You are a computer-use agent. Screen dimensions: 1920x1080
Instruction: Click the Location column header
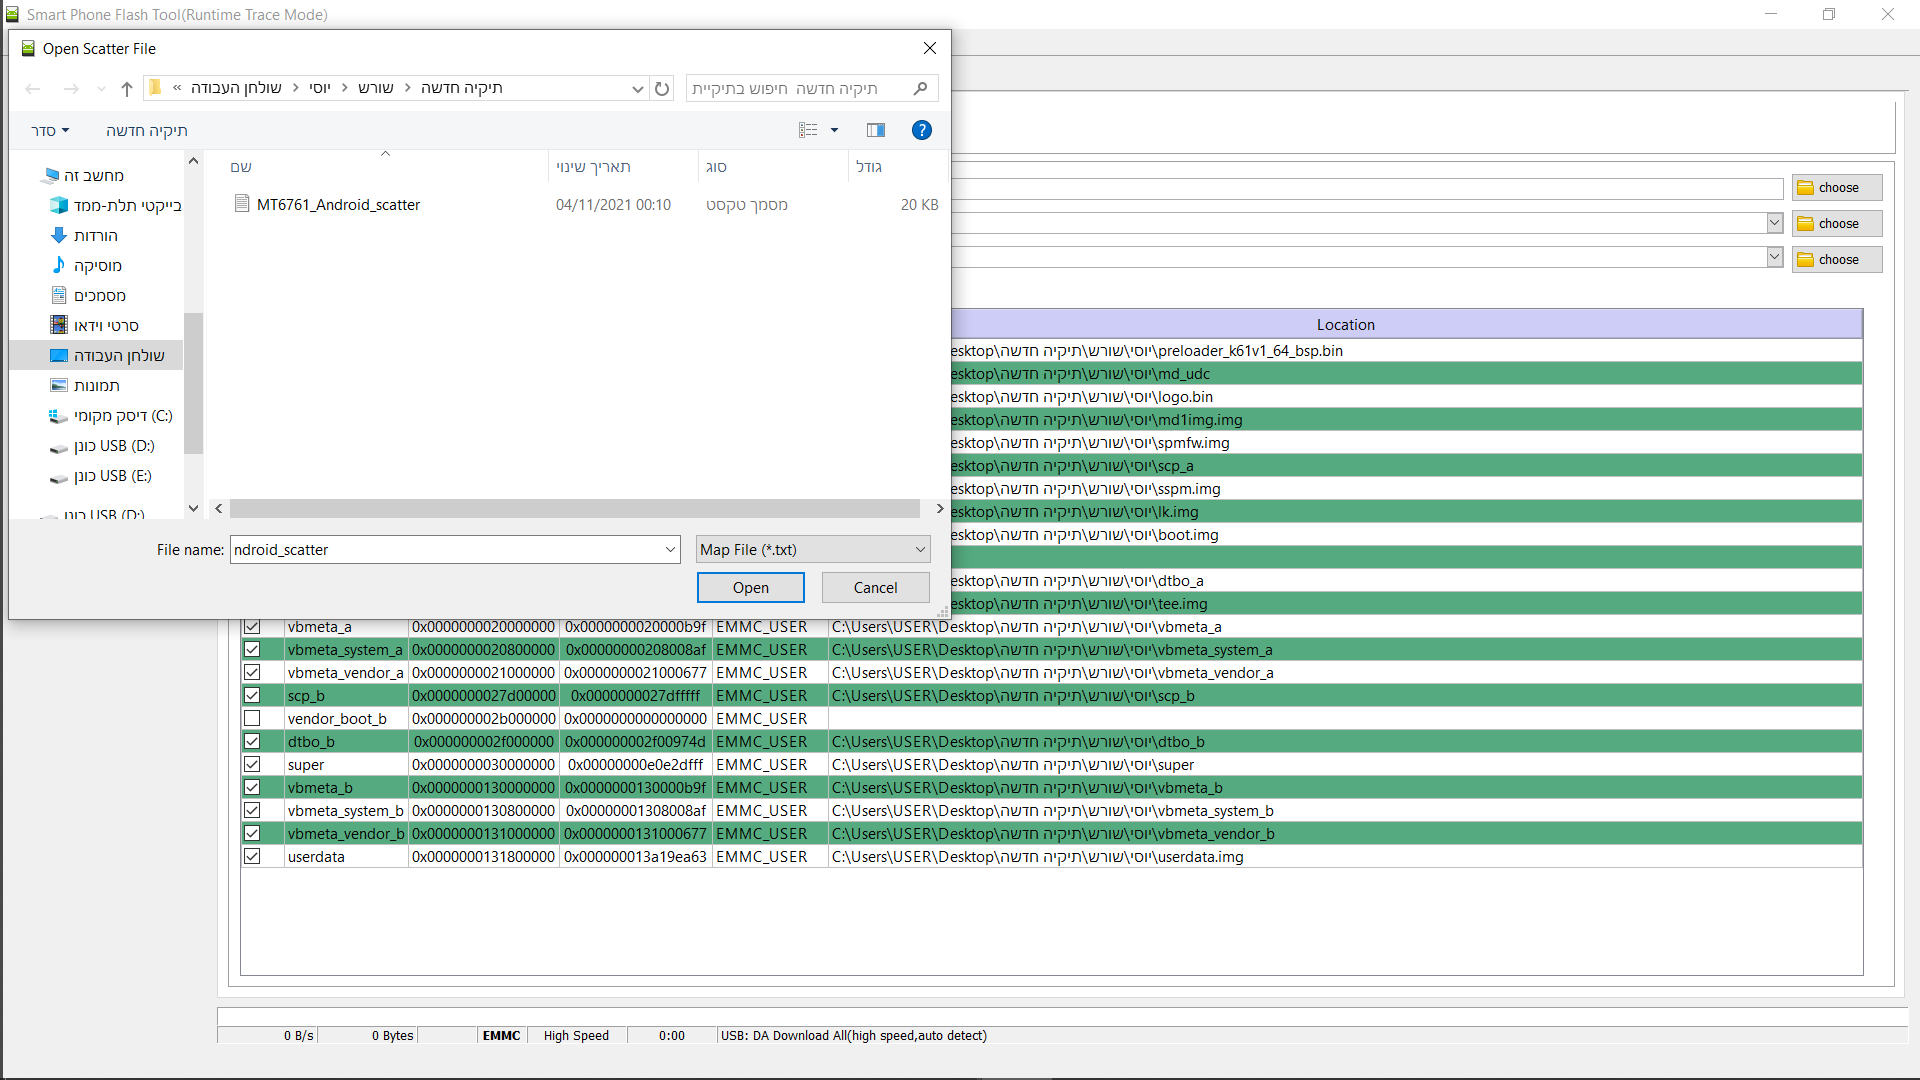coord(1346,325)
